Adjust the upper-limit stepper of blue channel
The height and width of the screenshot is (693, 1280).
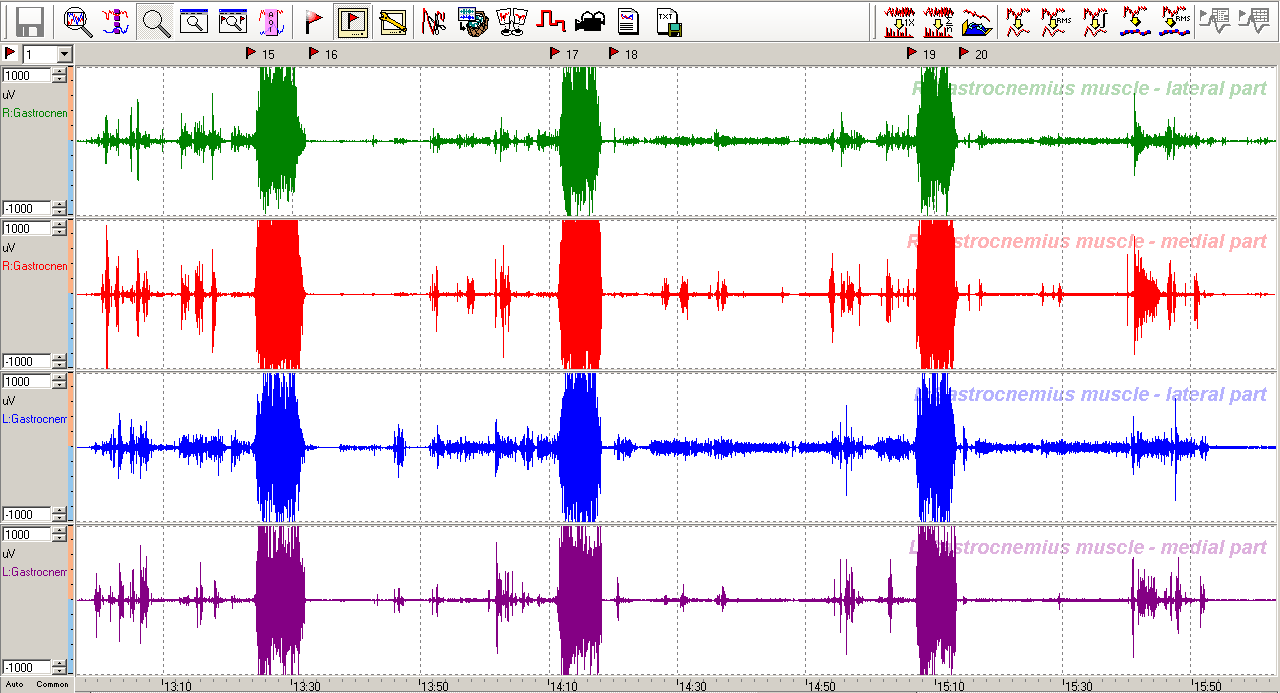60,381
